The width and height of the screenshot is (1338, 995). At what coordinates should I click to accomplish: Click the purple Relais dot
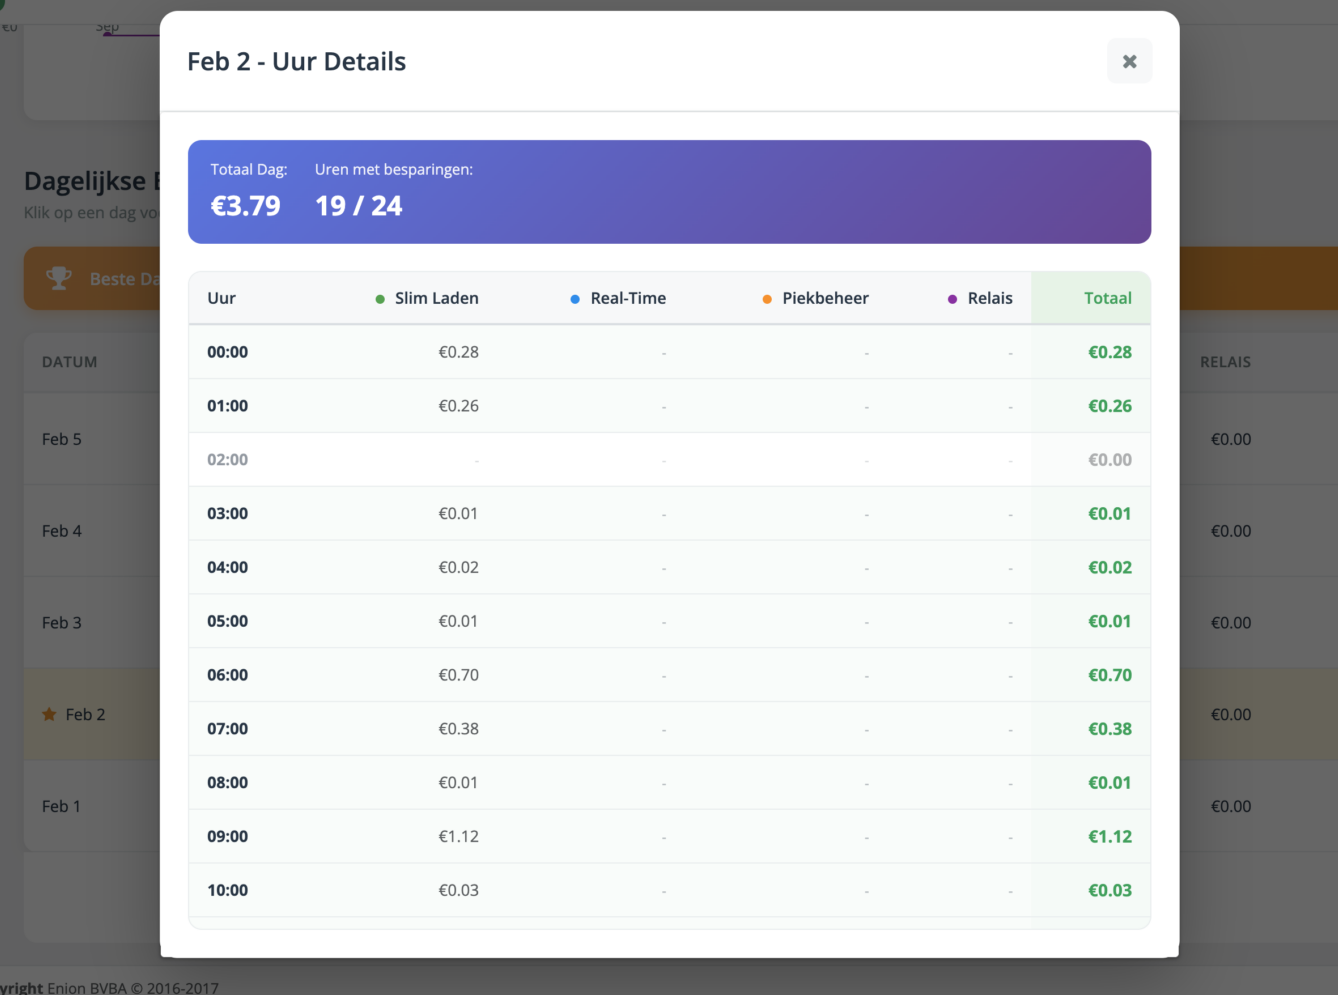pos(952,299)
